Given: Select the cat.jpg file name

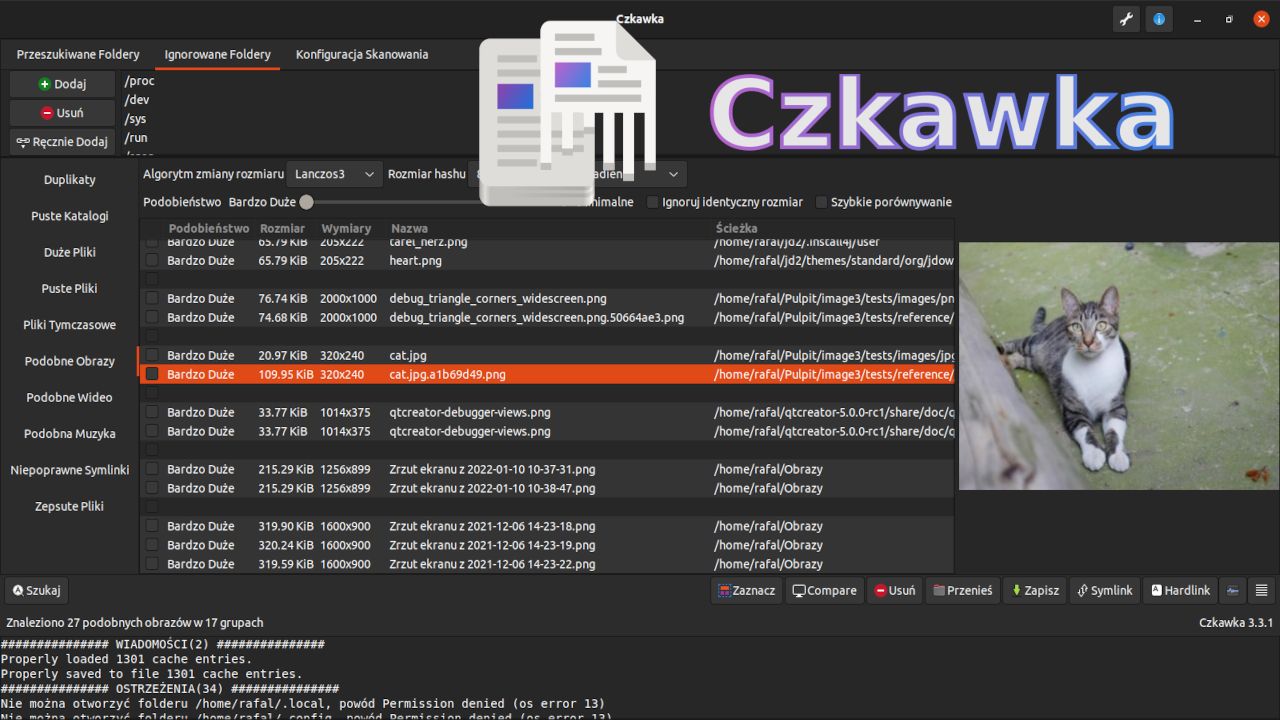Looking at the screenshot, I should pyautogui.click(x=408, y=355).
